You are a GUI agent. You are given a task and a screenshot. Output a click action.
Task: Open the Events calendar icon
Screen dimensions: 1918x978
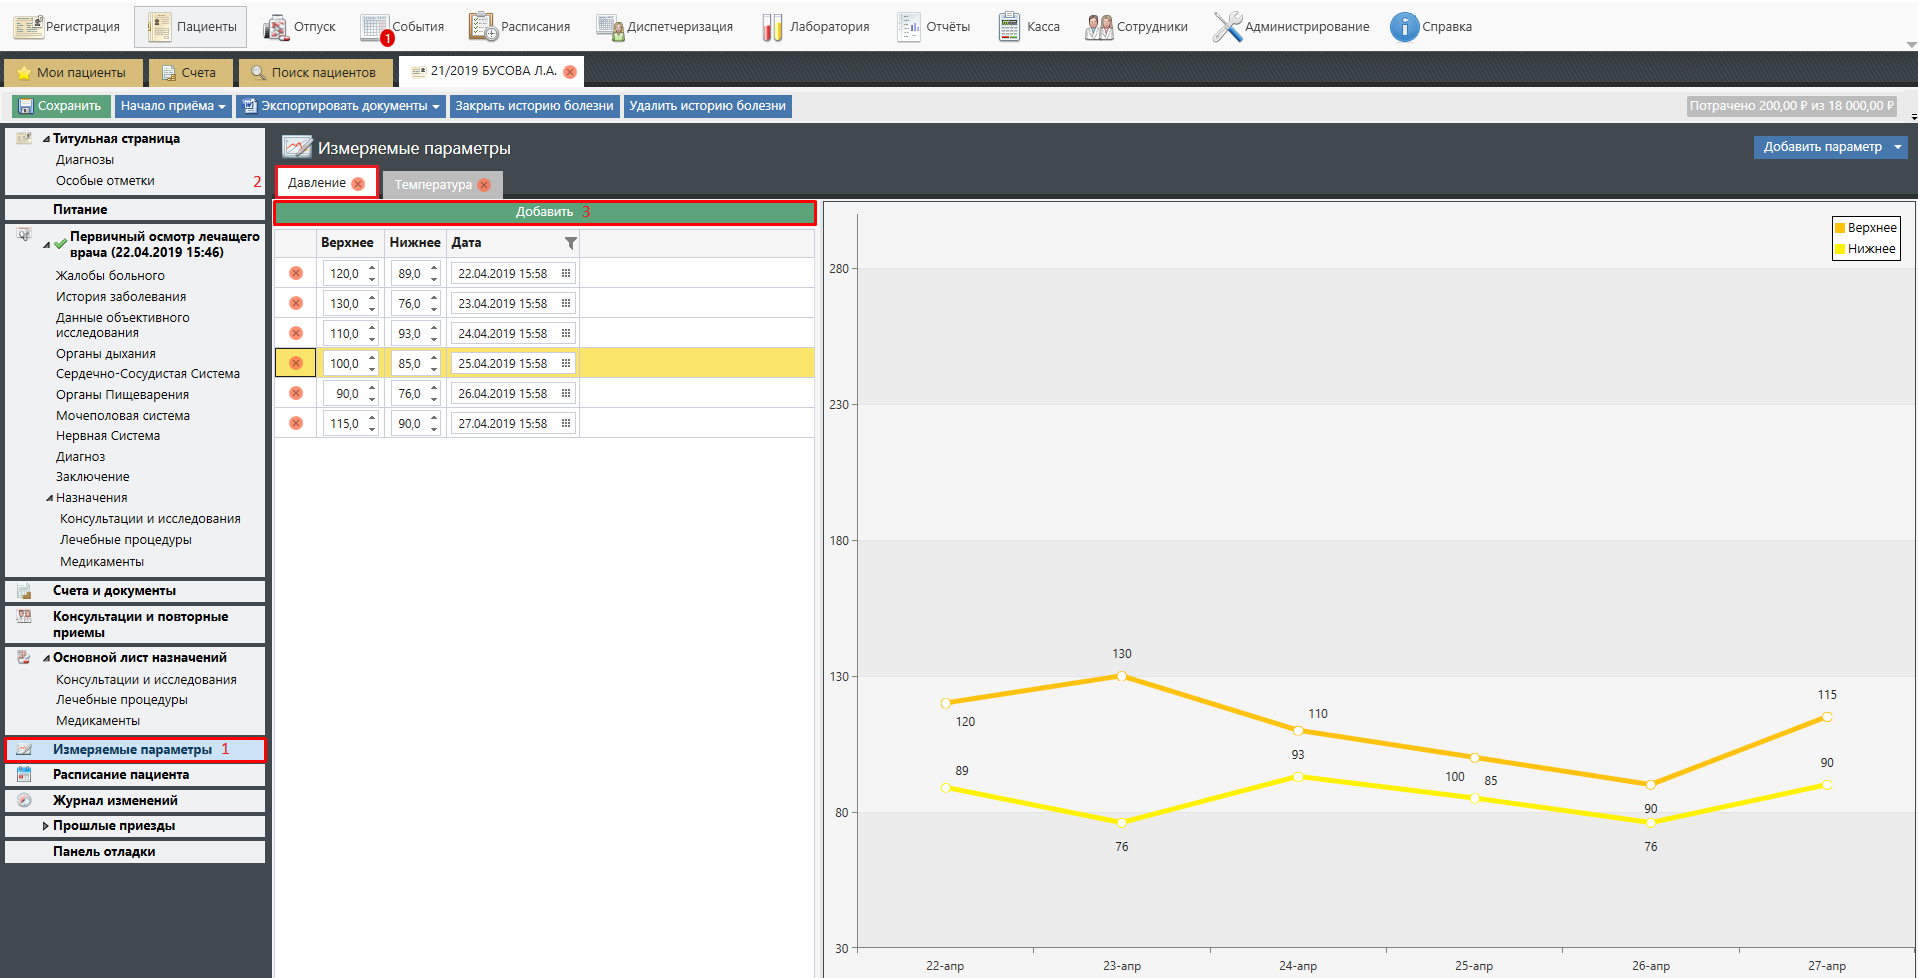(x=375, y=27)
